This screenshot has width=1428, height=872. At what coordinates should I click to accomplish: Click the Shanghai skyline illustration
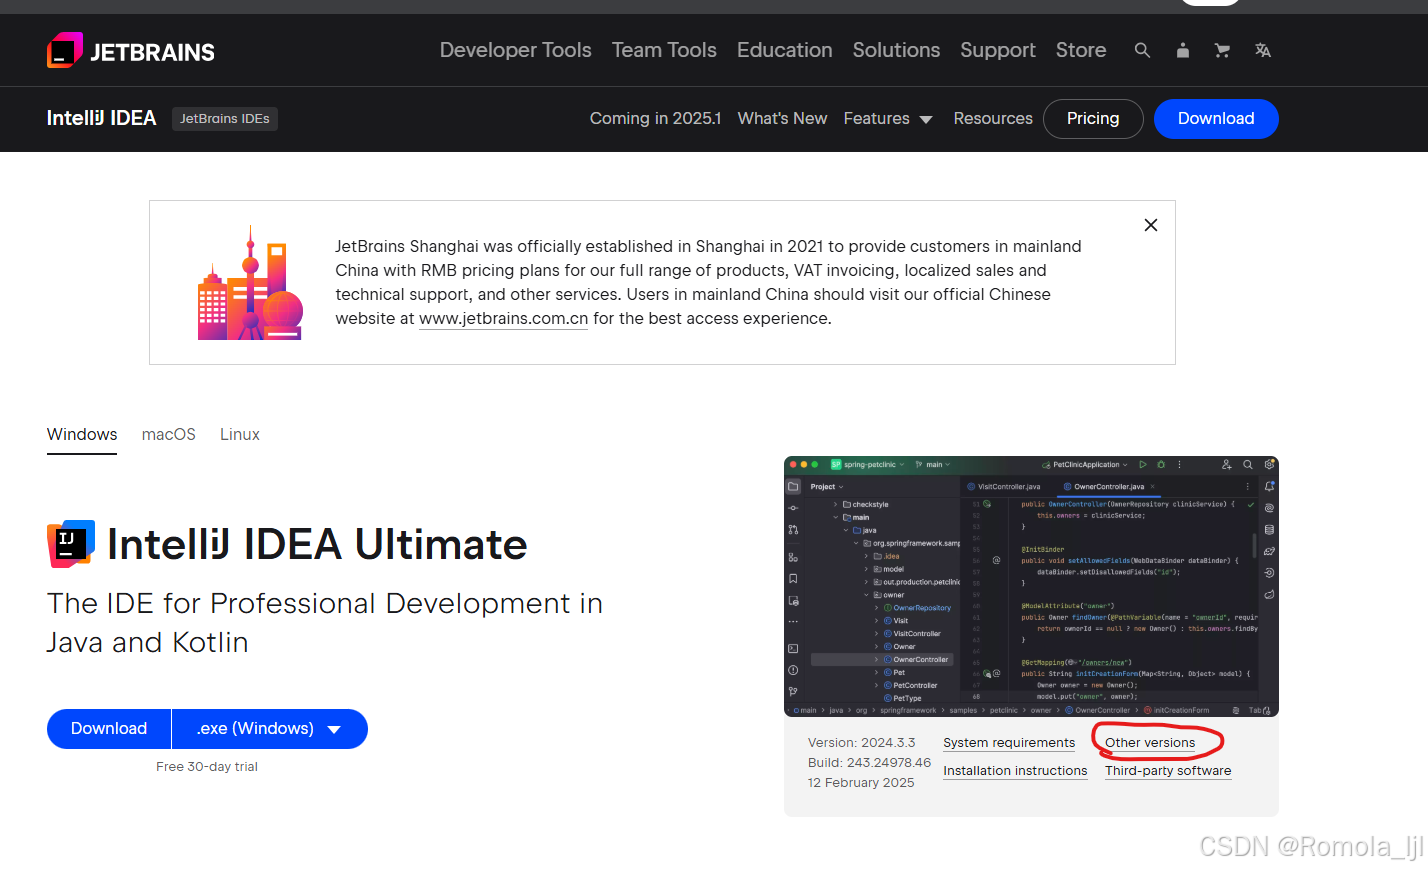tap(250, 284)
